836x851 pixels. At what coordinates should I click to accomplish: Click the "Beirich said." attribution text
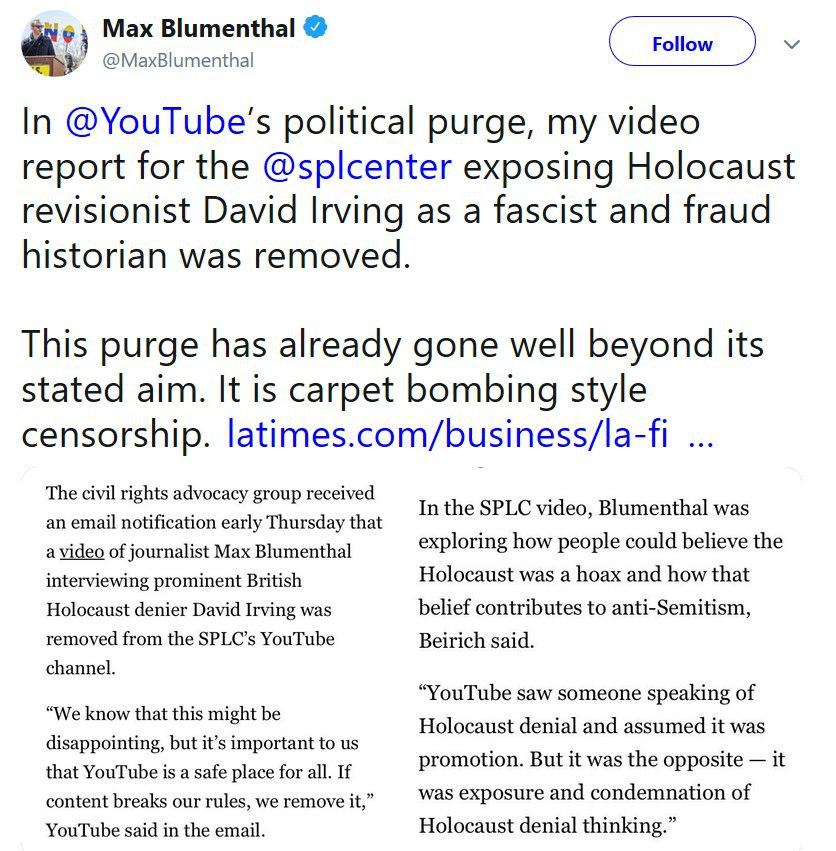[476, 641]
